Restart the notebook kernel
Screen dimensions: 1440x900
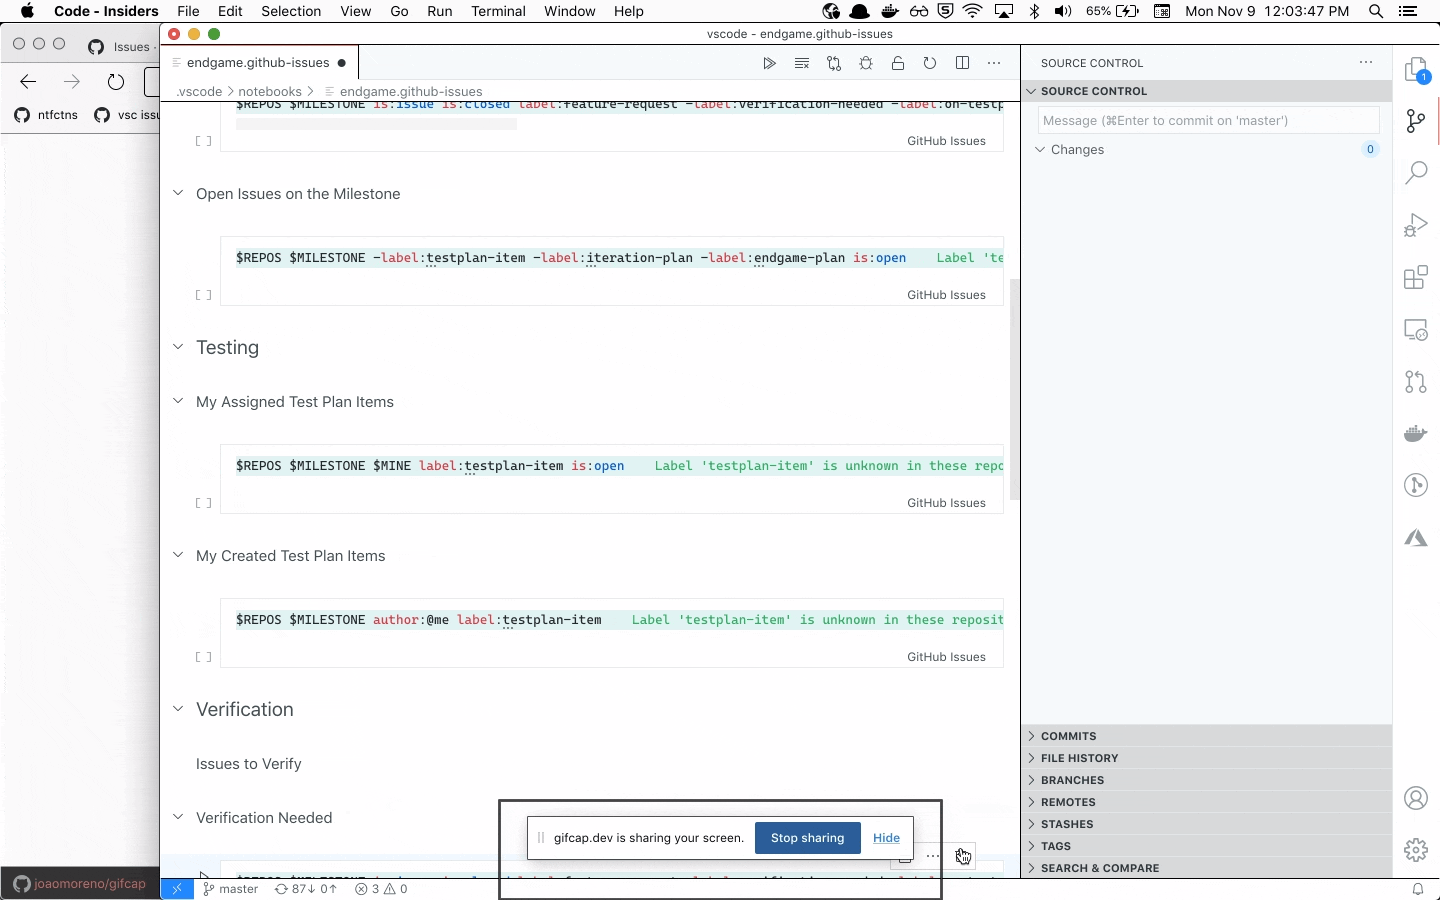[x=931, y=63]
